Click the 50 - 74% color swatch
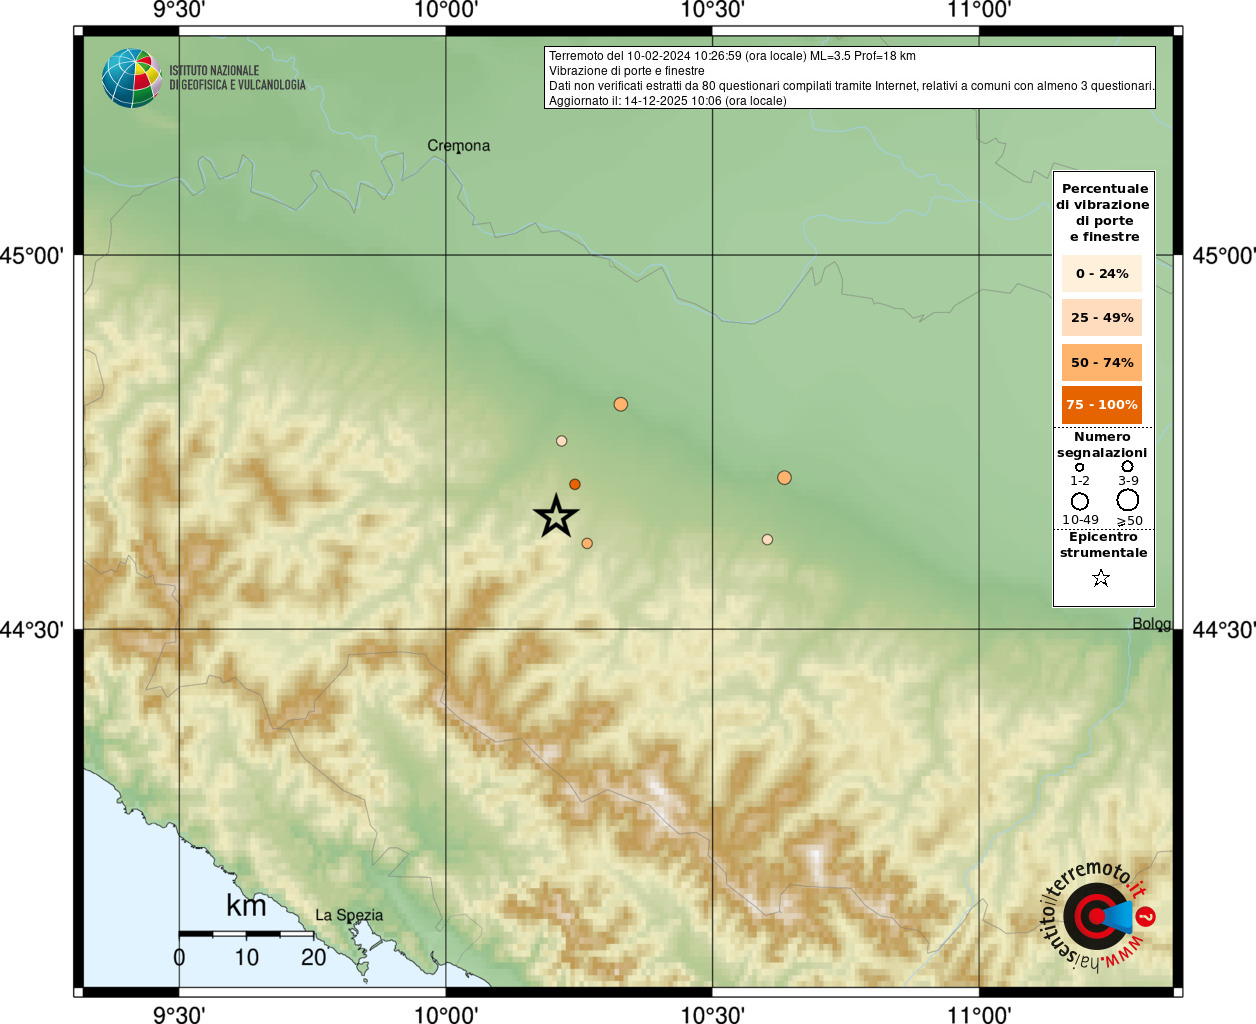 coord(1102,362)
